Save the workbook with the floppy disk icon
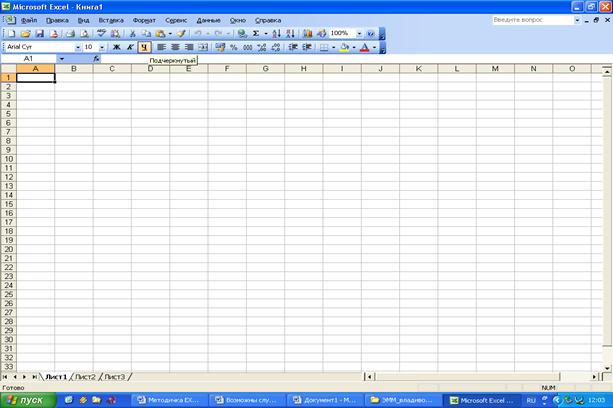 [39, 34]
